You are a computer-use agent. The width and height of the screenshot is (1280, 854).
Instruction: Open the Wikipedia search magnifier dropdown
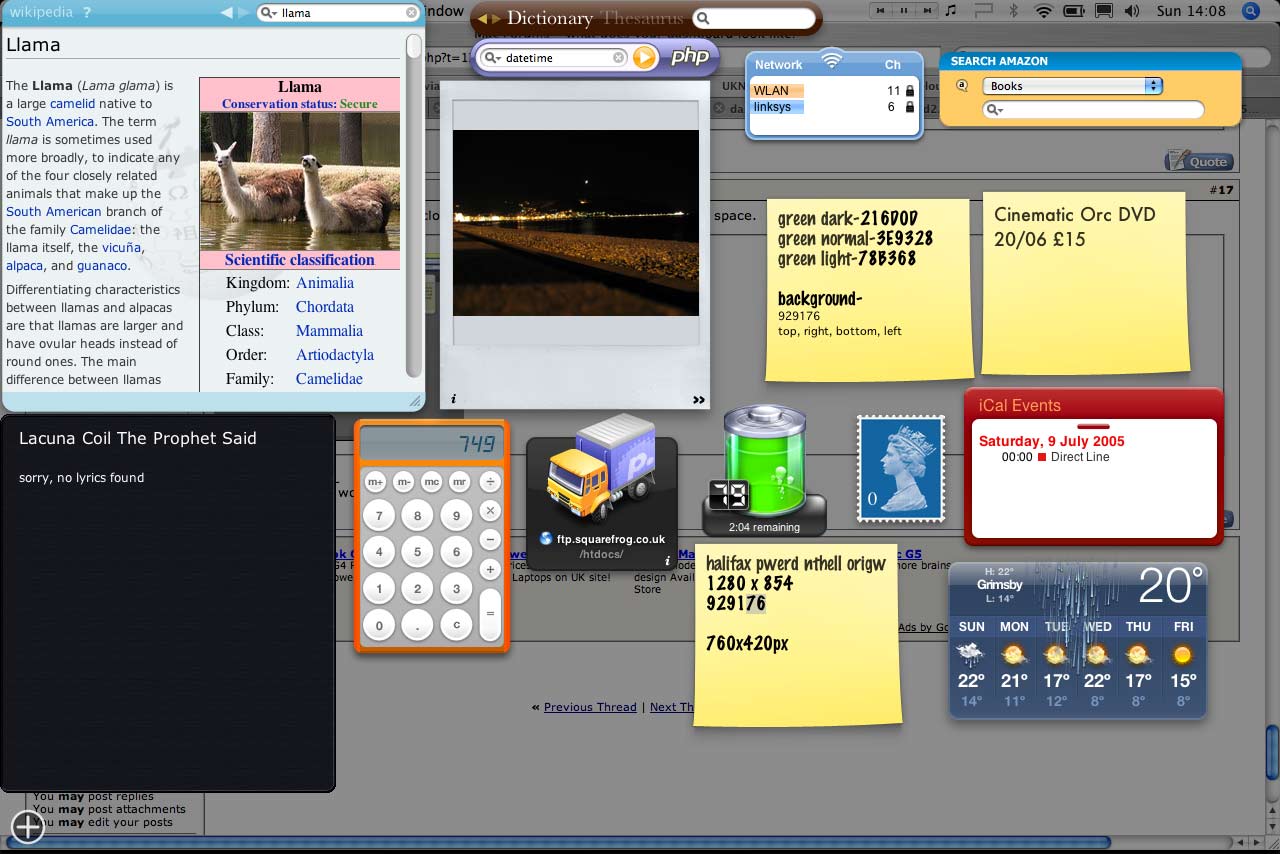(x=269, y=13)
